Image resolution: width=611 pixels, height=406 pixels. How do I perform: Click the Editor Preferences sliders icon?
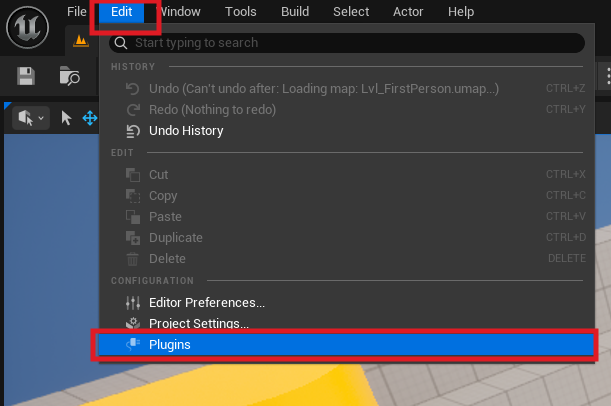pos(132,302)
